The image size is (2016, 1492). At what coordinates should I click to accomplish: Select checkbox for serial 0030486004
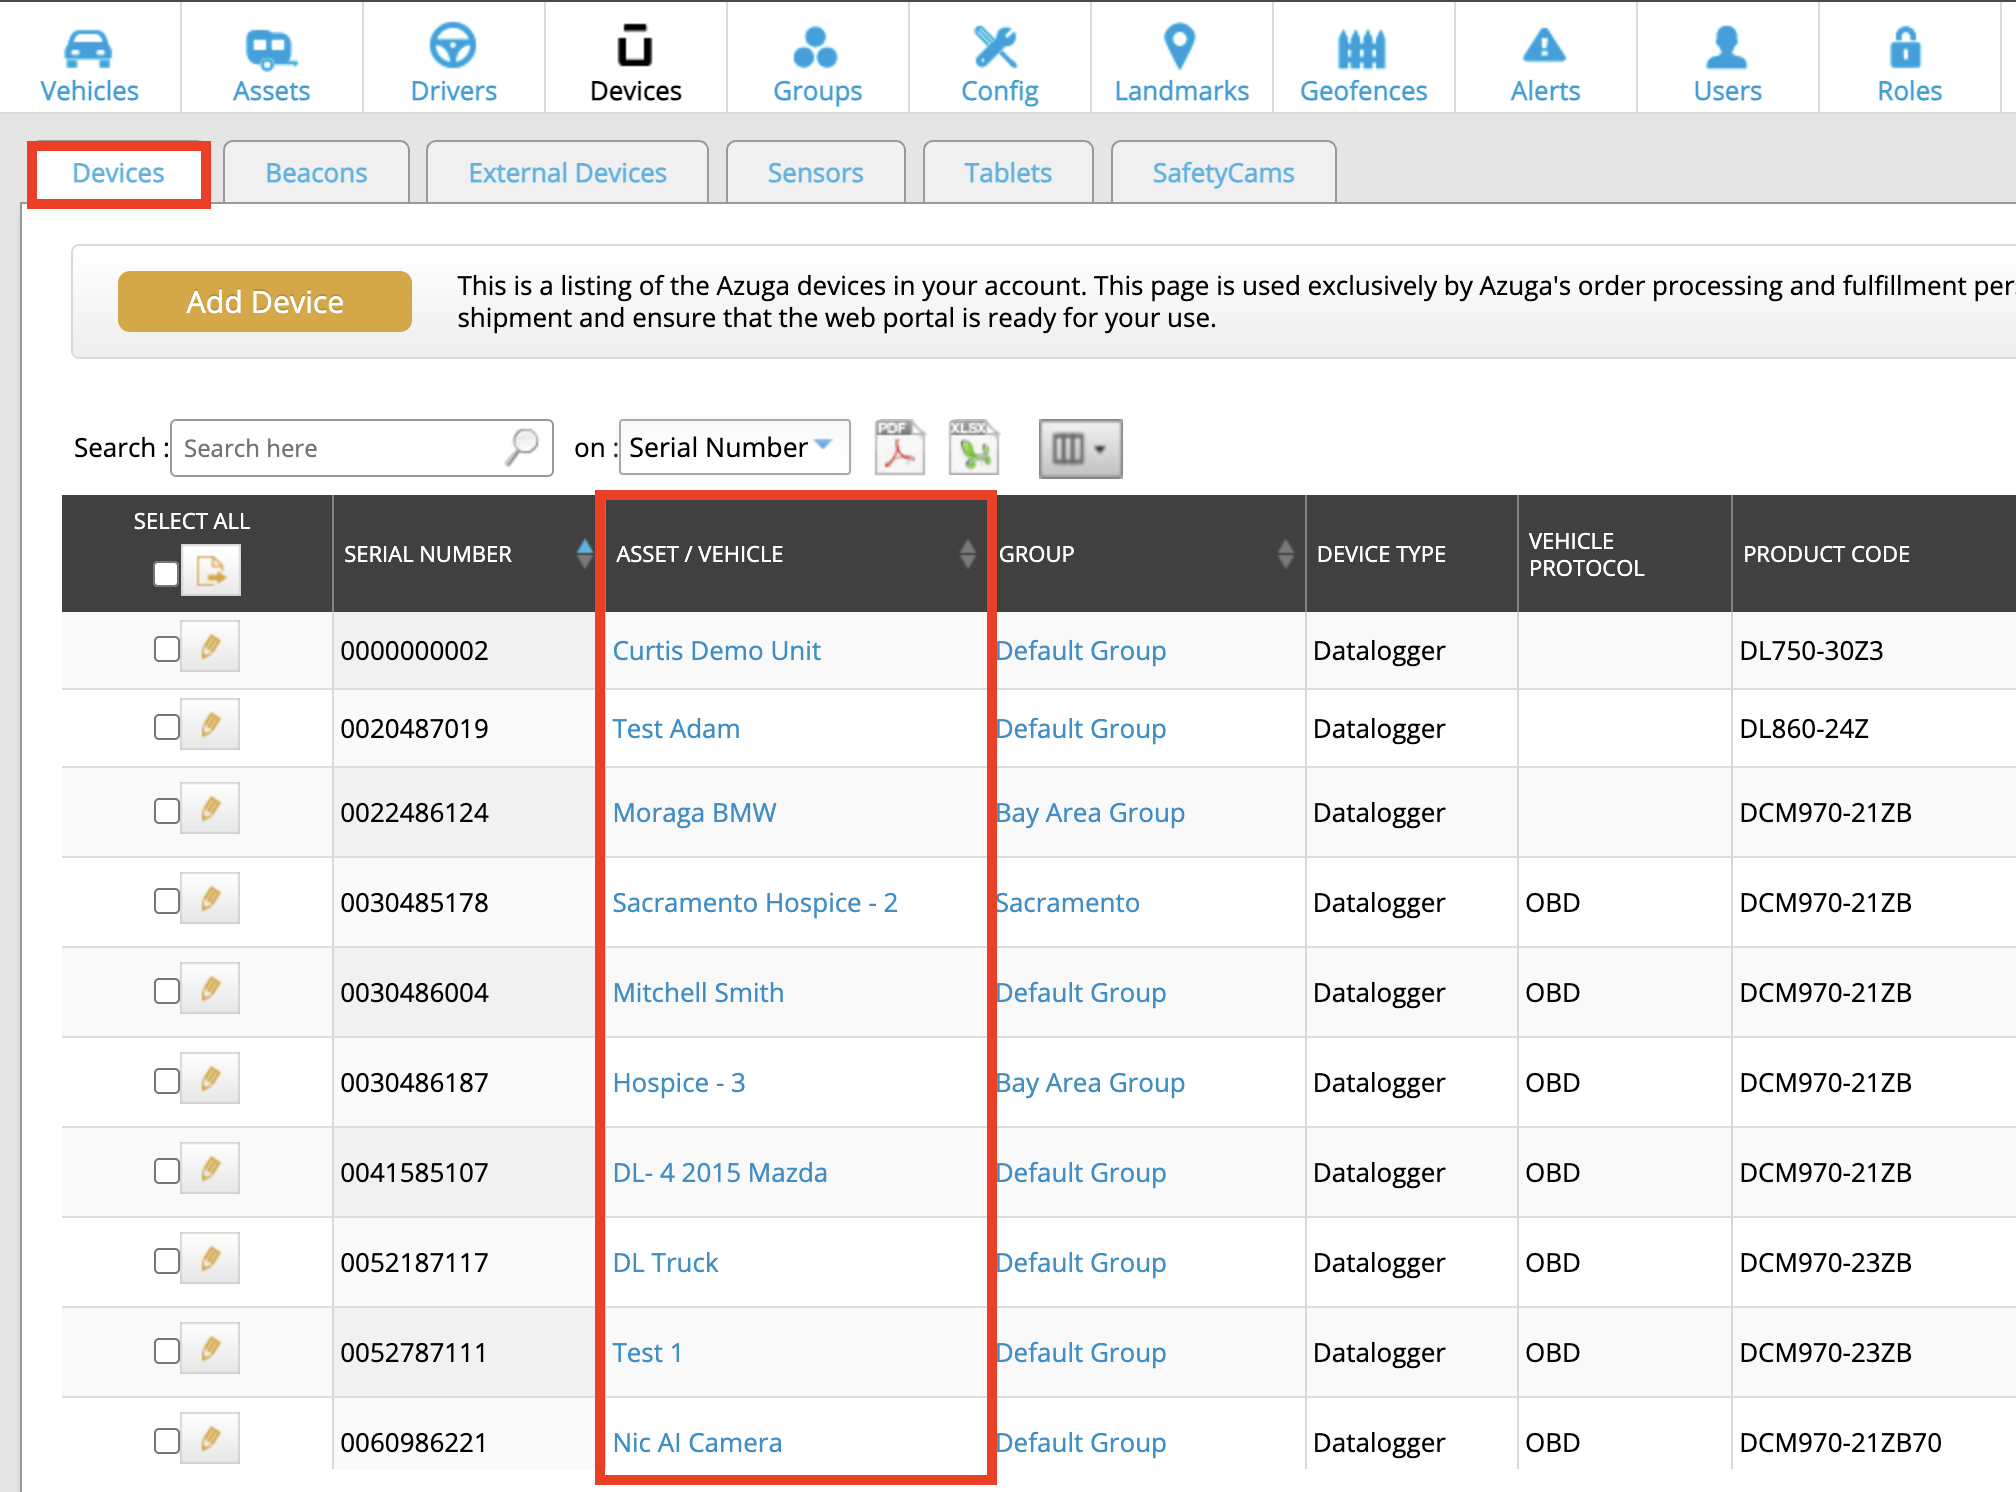[167, 991]
